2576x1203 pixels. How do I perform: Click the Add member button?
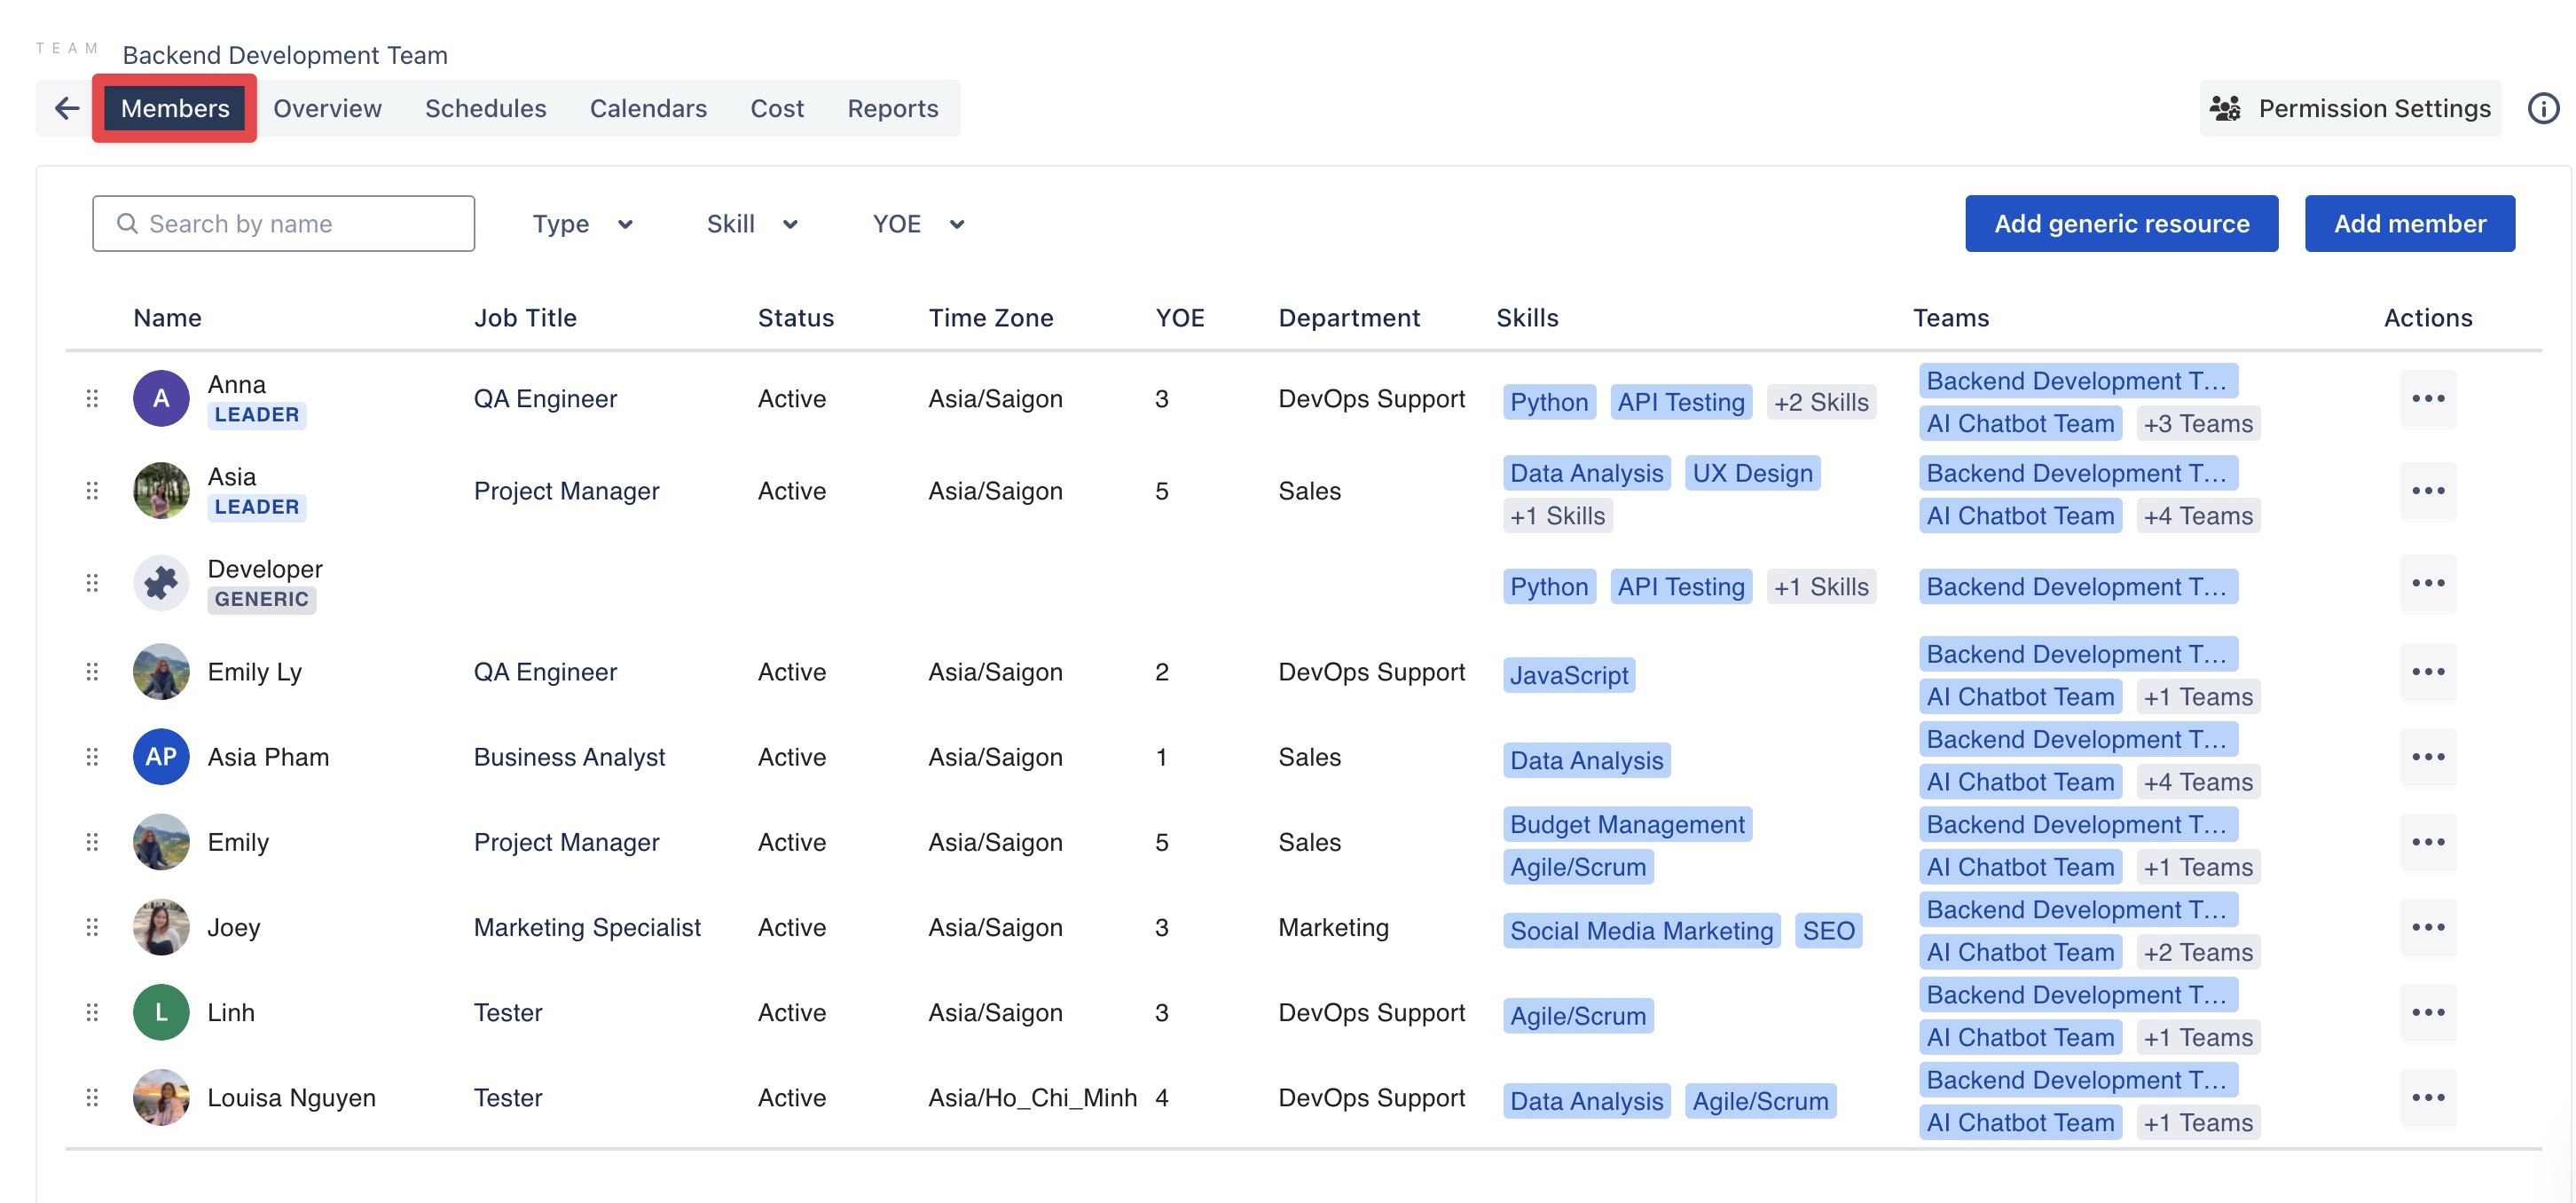point(2409,224)
